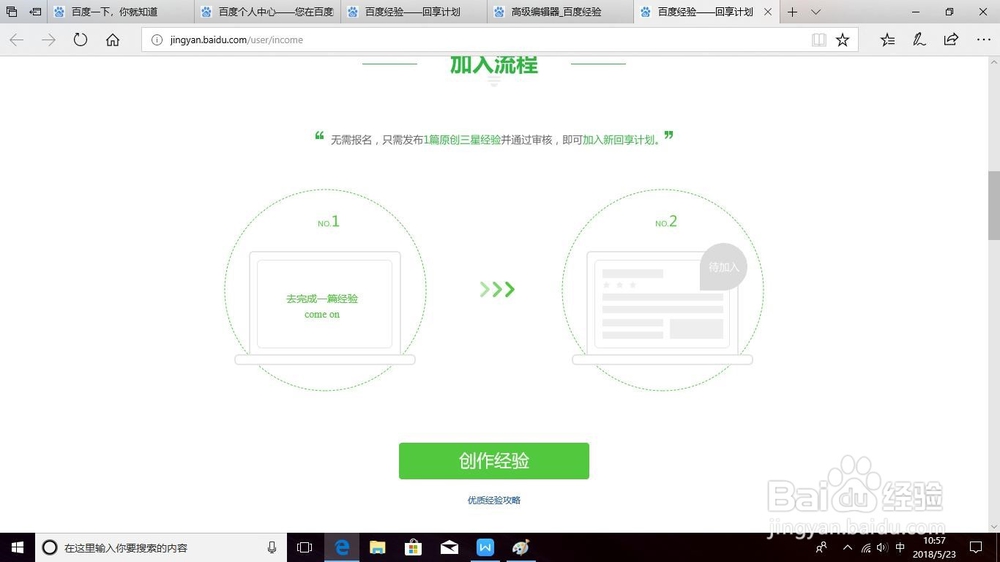This screenshot has width=1000, height=562.
Task: Open a new tab with plus button
Action: 792,11
